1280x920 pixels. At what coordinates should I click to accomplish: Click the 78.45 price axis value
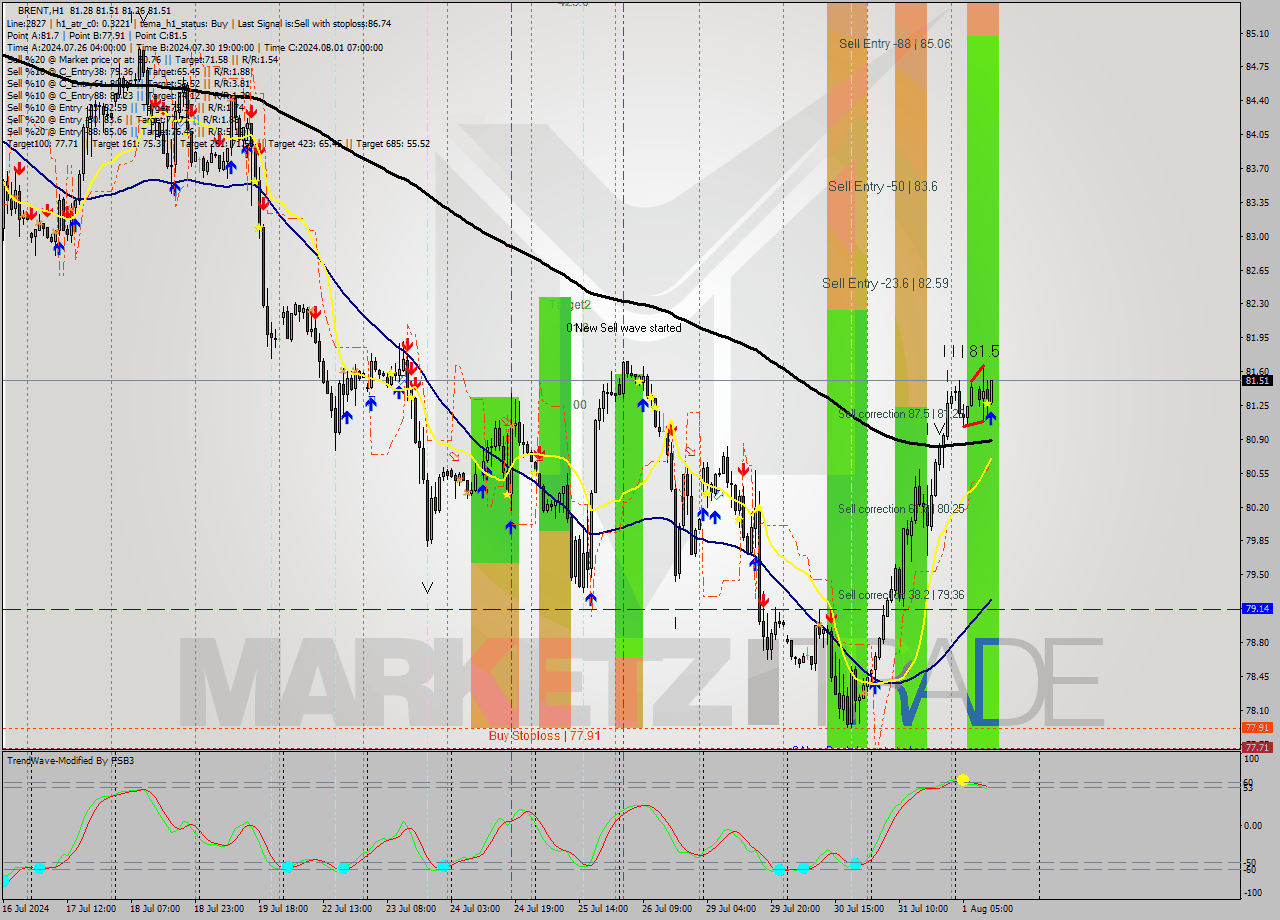1257,677
